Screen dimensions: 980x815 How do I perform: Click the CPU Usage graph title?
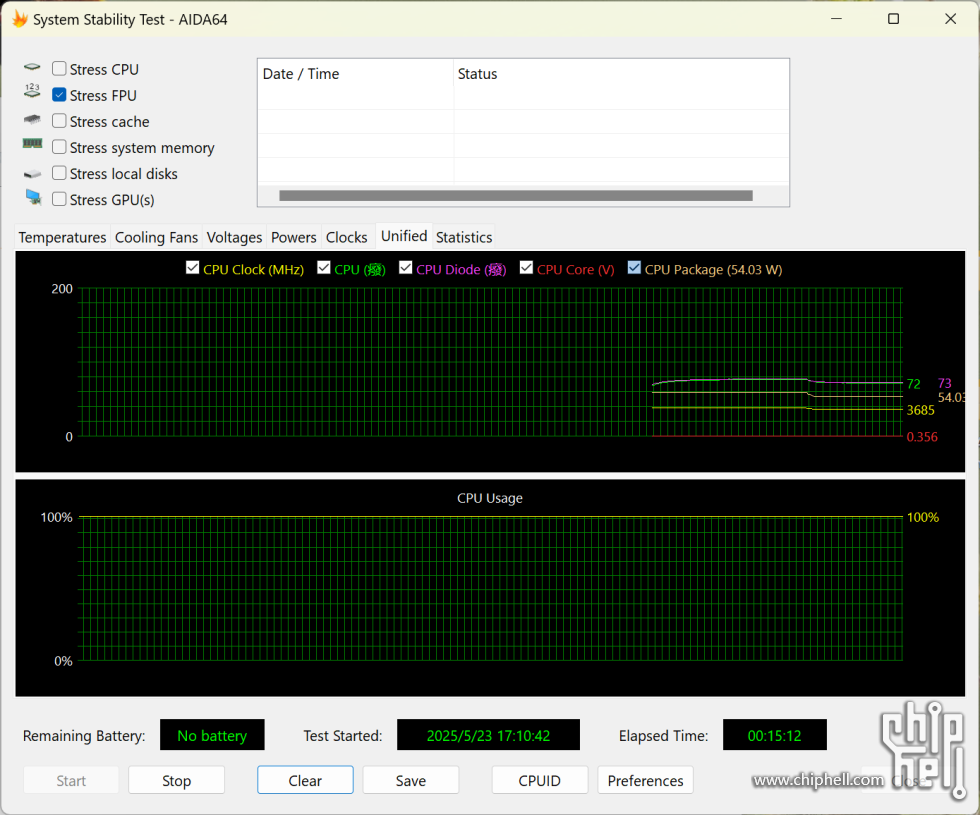tap(489, 498)
